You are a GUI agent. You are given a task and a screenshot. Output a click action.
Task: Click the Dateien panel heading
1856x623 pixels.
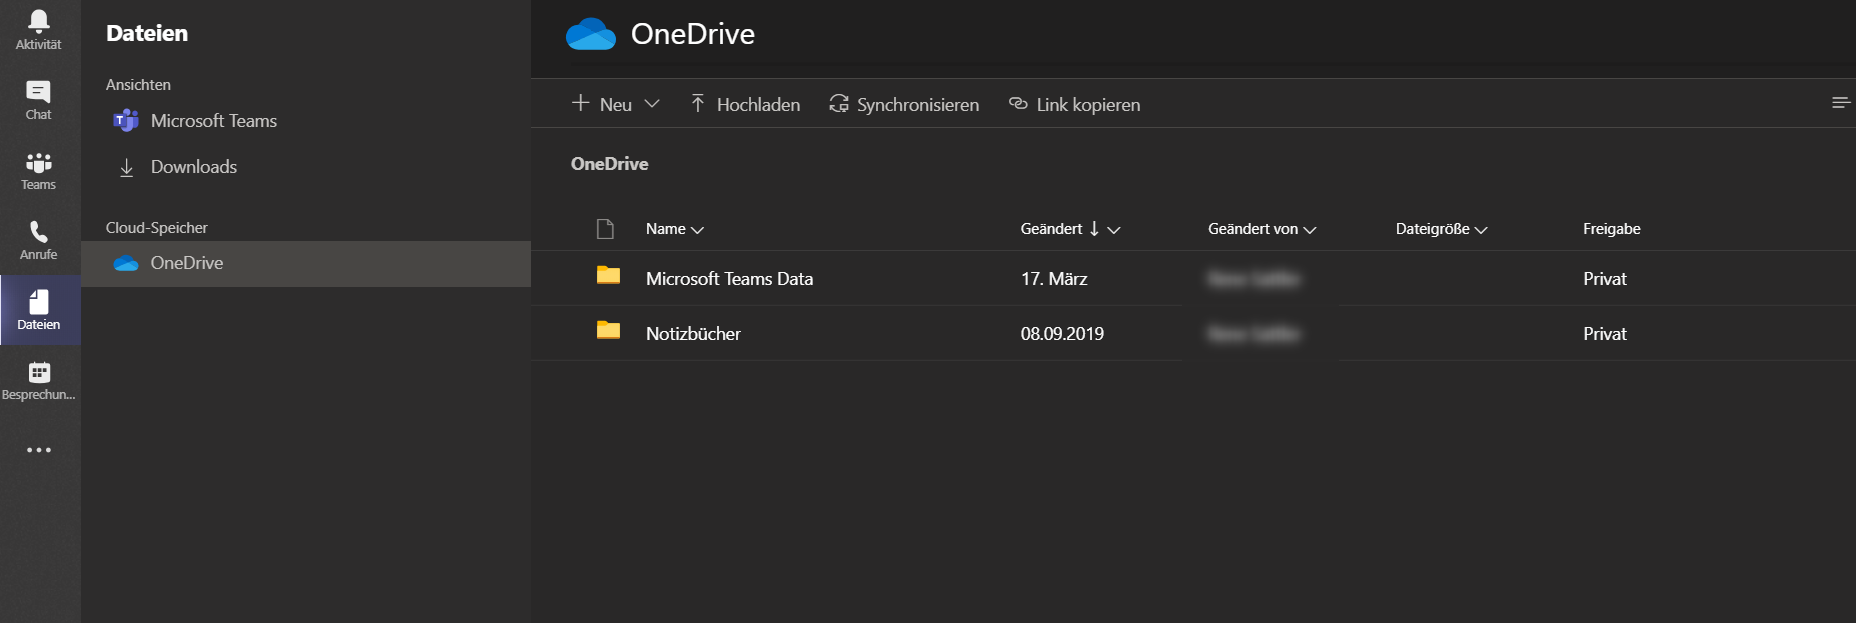coord(147,33)
